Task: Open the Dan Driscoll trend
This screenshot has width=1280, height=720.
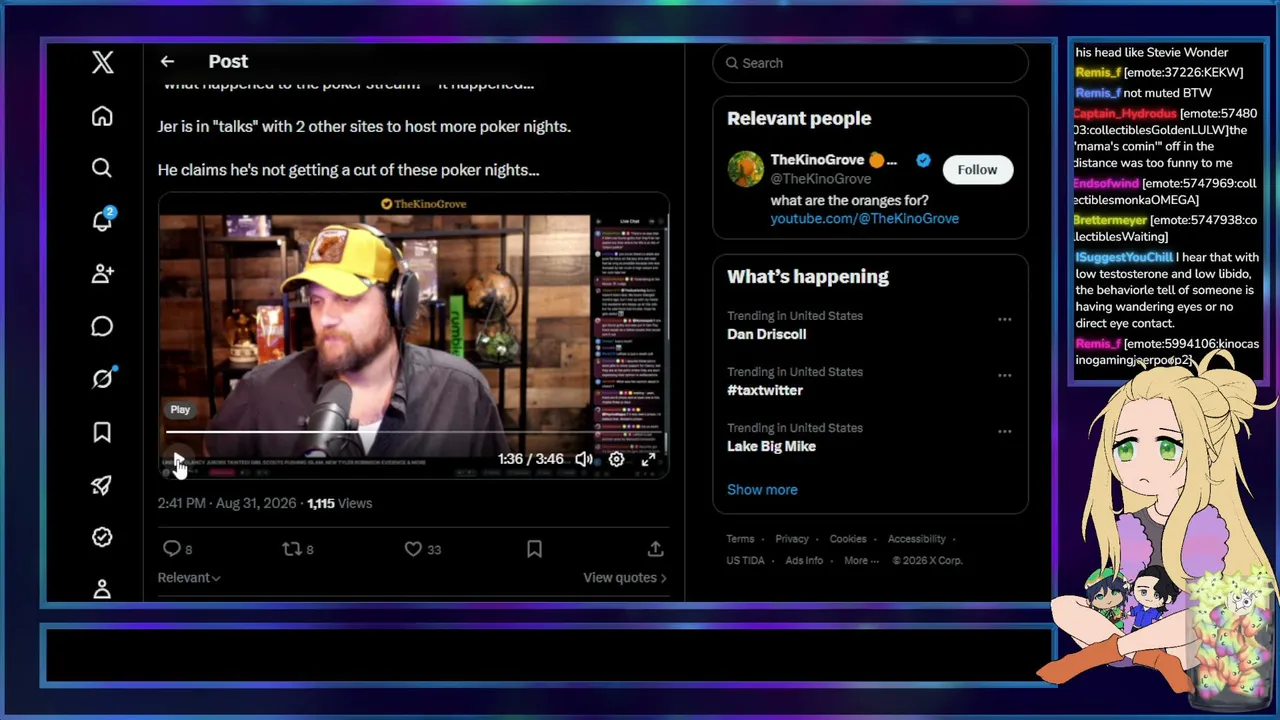Action: click(766, 334)
